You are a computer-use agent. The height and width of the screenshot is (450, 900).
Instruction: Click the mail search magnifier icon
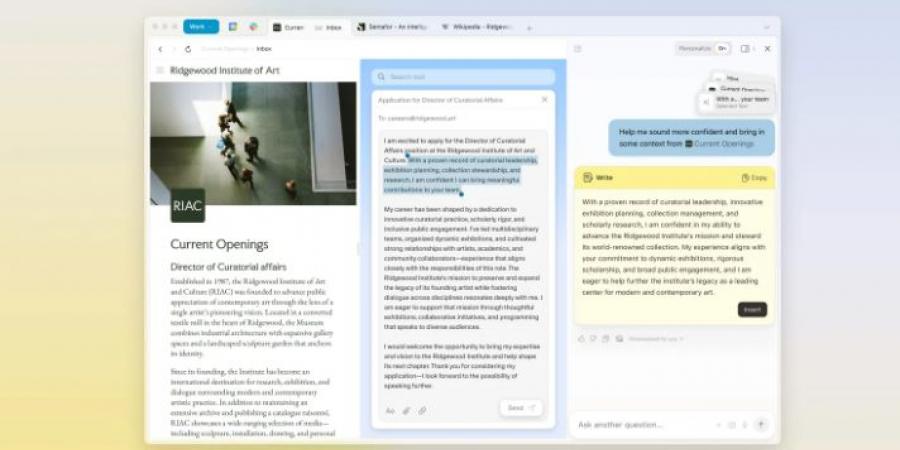(381, 77)
